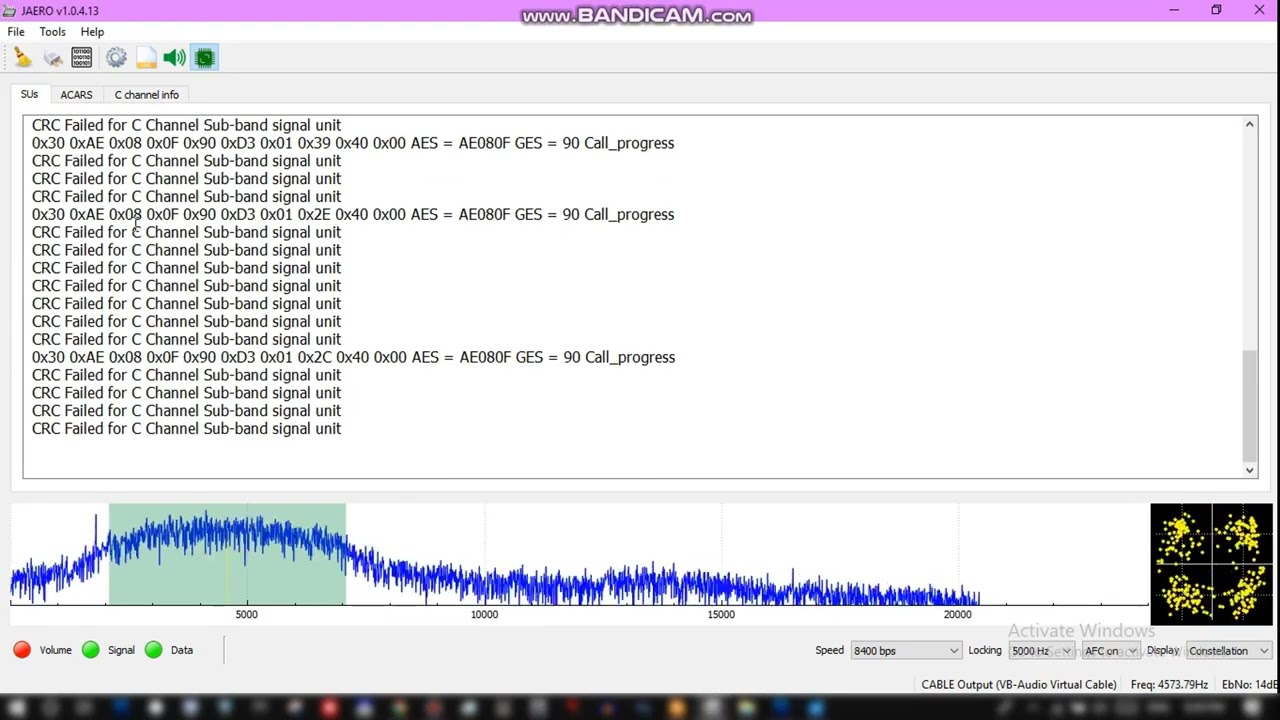Open the settings gear icon

point(116,58)
